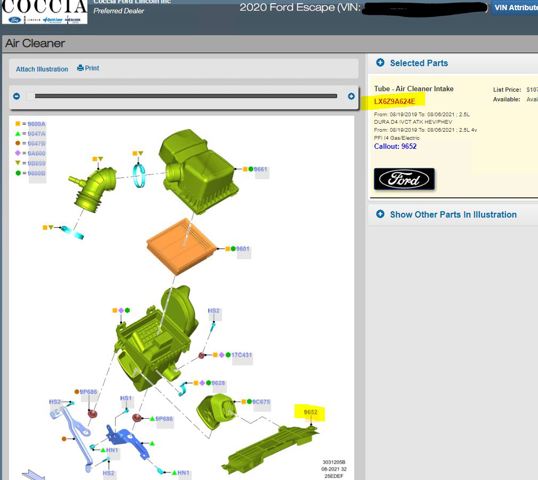The height and width of the screenshot is (480, 538).
Task: Click the 'DURA D4 IVCT ATK HEV/PHEV' line
Action: pos(413,122)
